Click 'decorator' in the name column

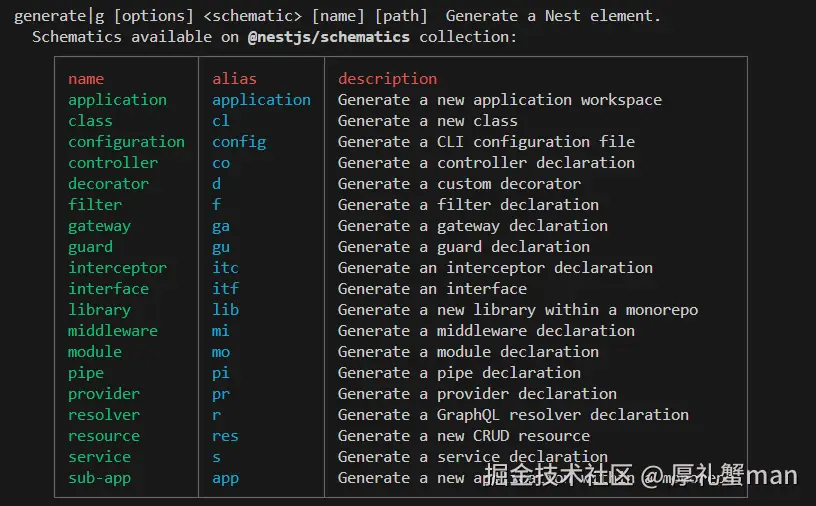click(108, 184)
